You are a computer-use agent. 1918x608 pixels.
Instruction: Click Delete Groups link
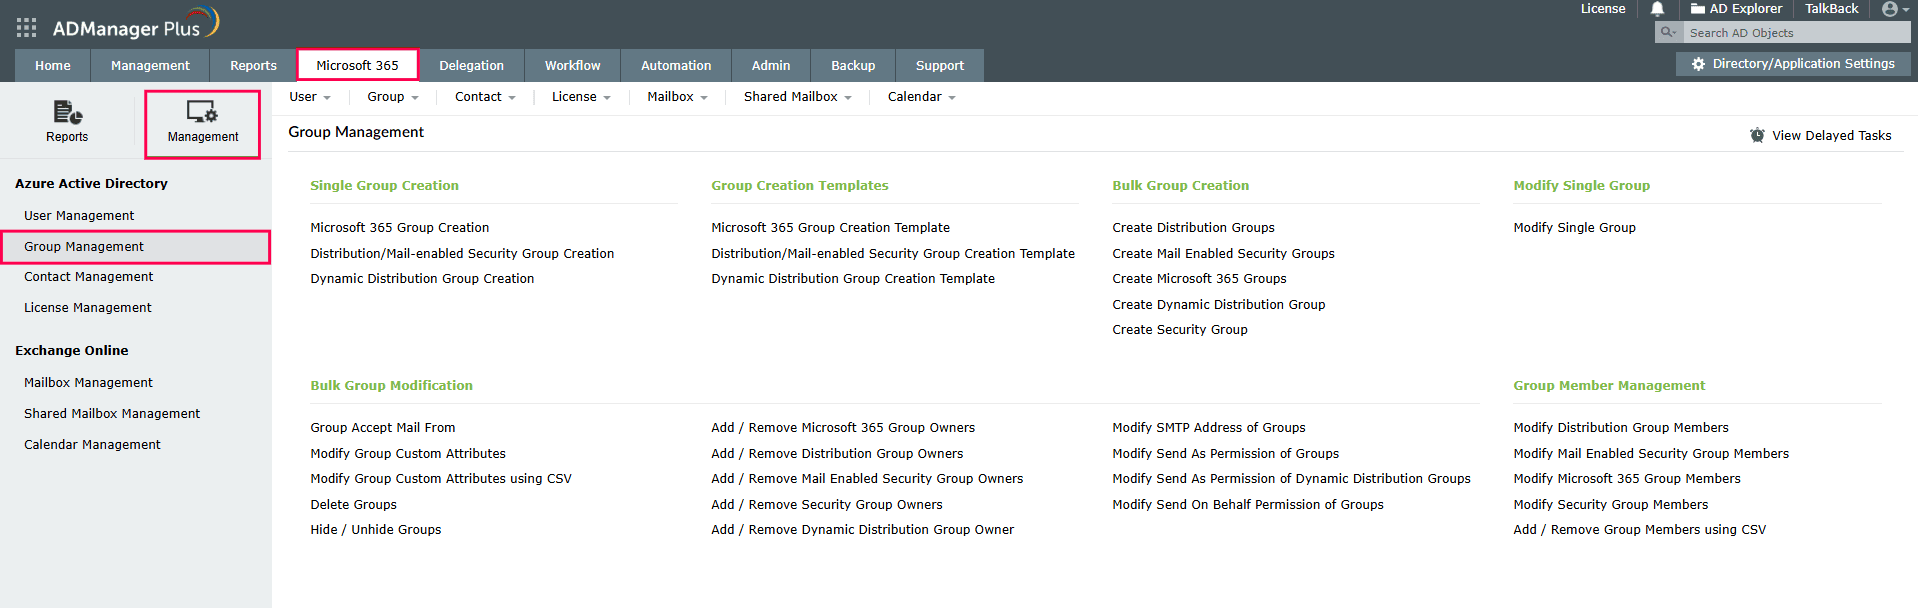tap(353, 505)
